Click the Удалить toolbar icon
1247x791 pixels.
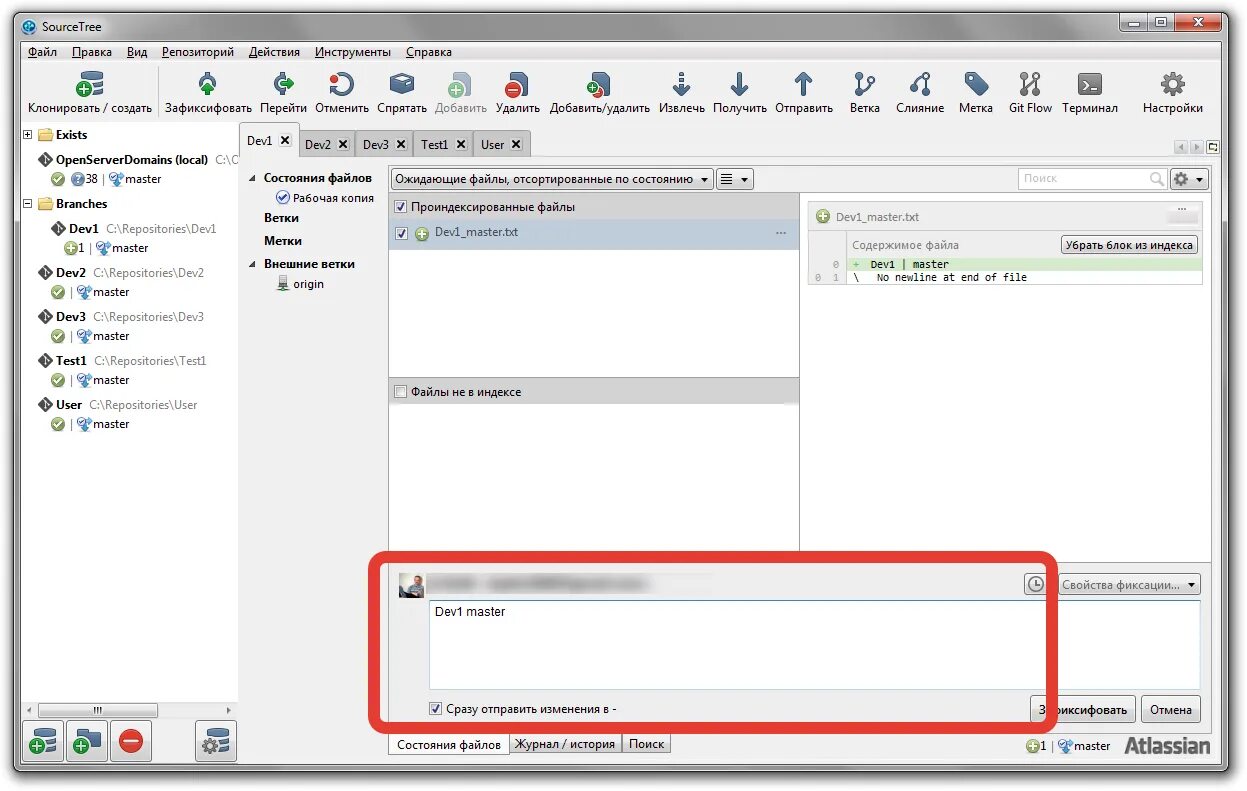coord(517,85)
